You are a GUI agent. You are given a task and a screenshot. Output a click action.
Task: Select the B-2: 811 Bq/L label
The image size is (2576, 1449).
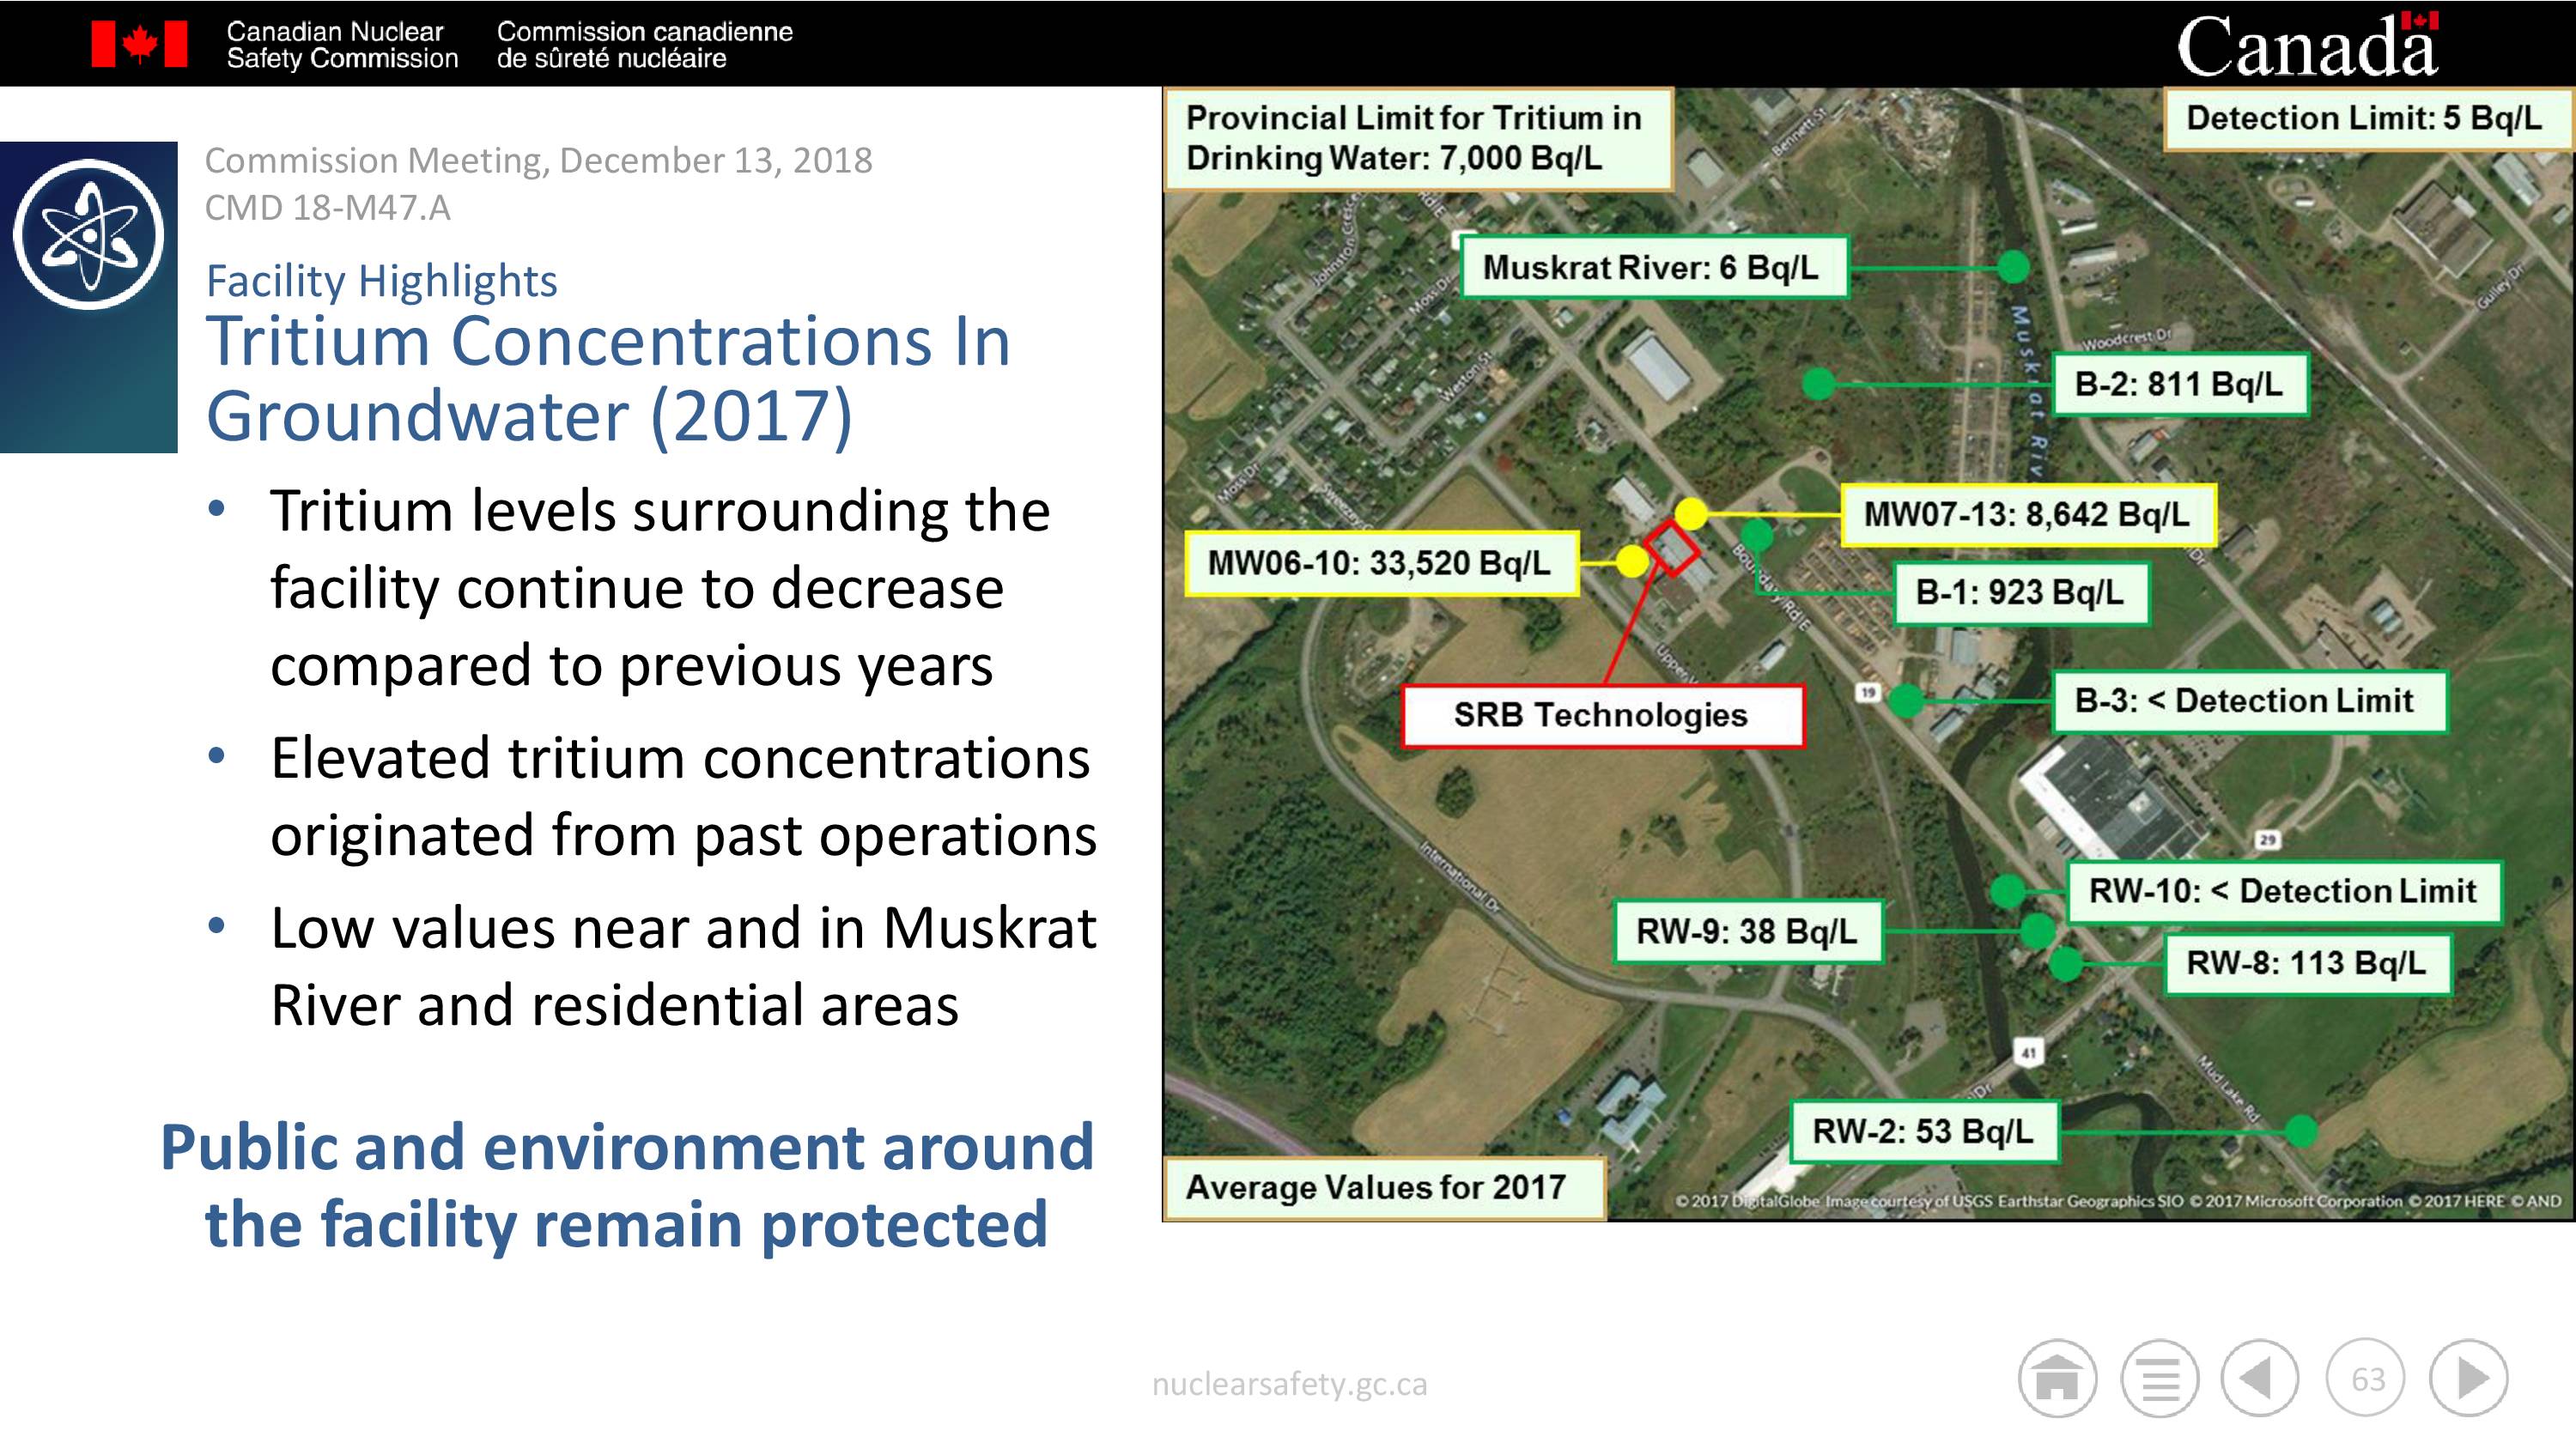(2179, 384)
